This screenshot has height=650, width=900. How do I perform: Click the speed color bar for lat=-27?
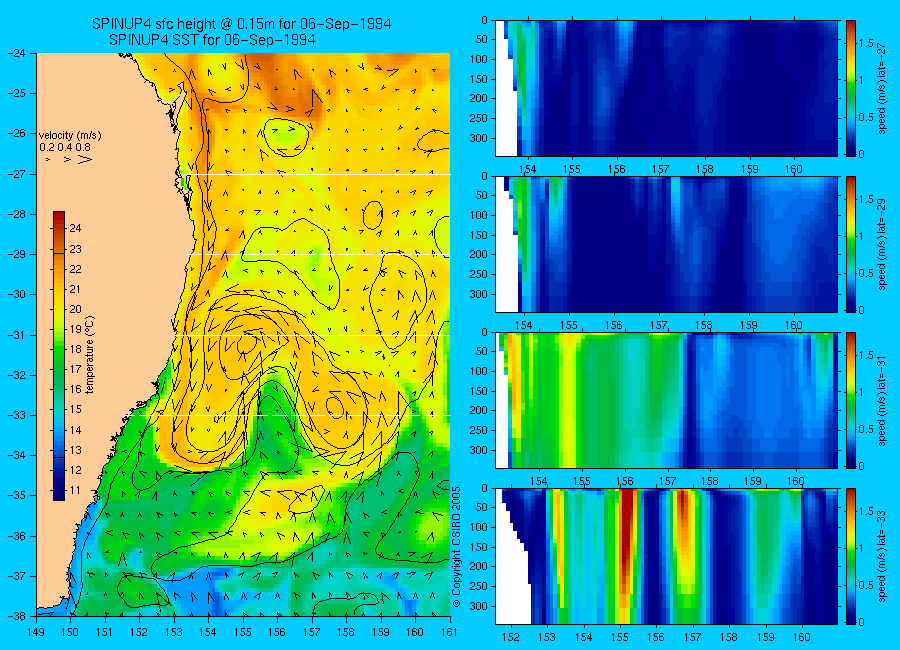coord(851,88)
